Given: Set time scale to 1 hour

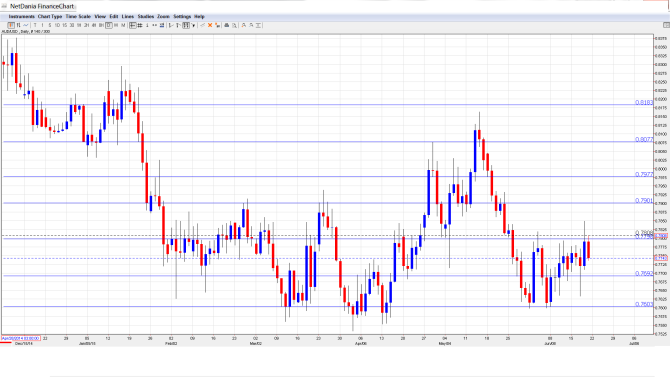Looking at the screenshot, I should pyautogui.click(x=79, y=26).
